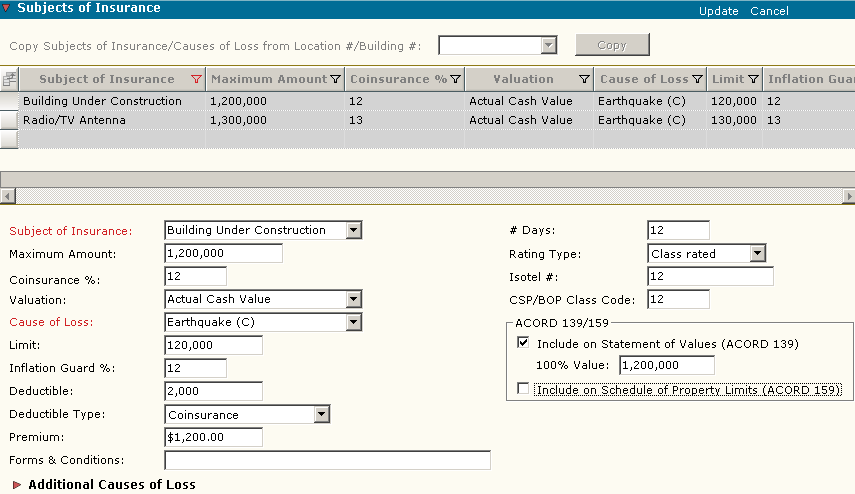855x494 pixels.
Task: Click the Subject of Insurance column filter icon
Action: [196, 79]
